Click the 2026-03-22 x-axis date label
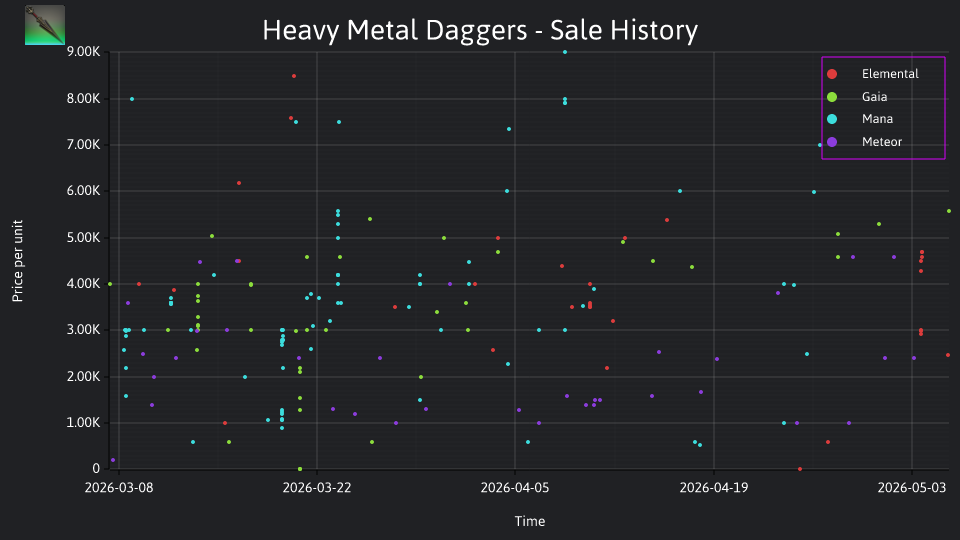Image resolution: width=960 pixels, height=540 pixels. (x=317, y=488)
